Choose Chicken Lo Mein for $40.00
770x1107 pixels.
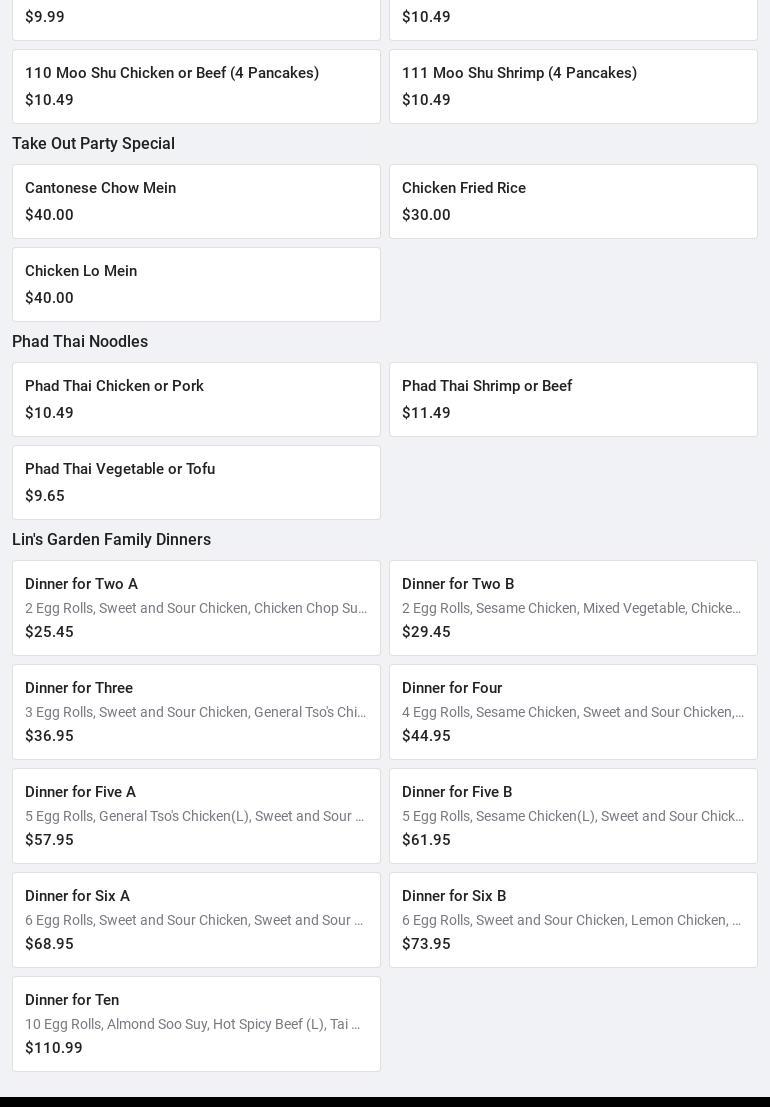[x=196, y=284]
